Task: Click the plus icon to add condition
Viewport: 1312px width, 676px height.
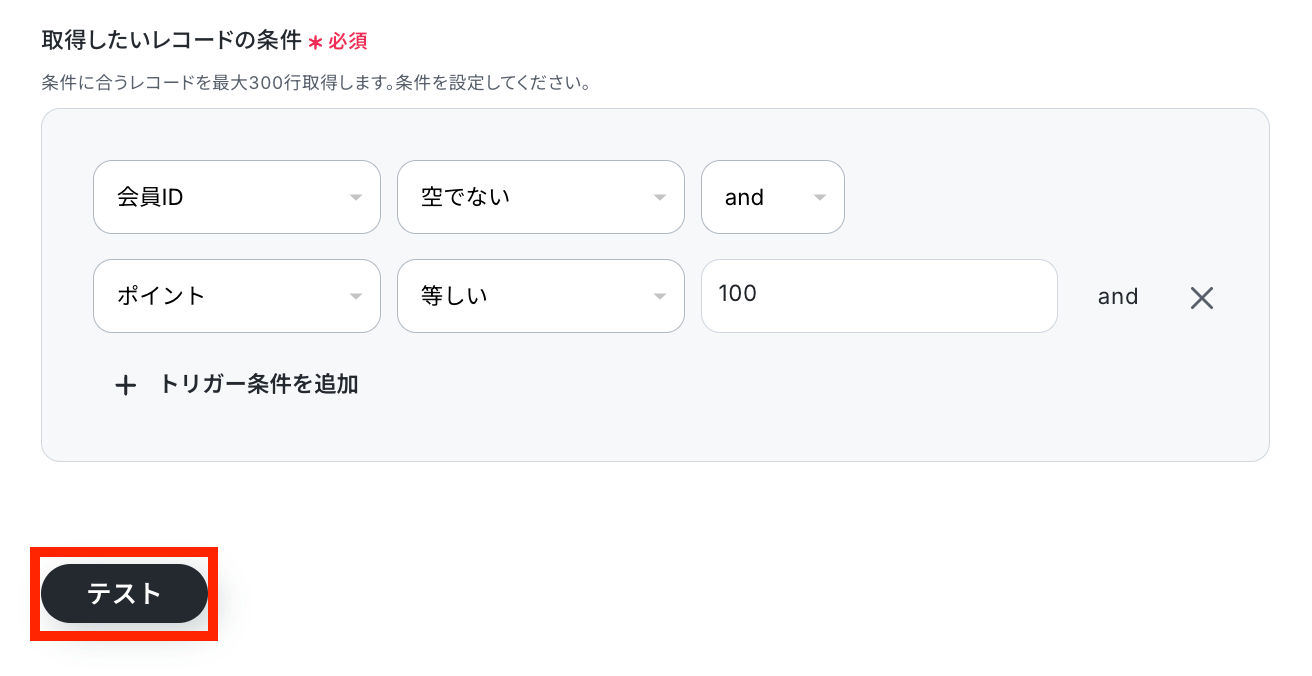Action: pos(125,385)
